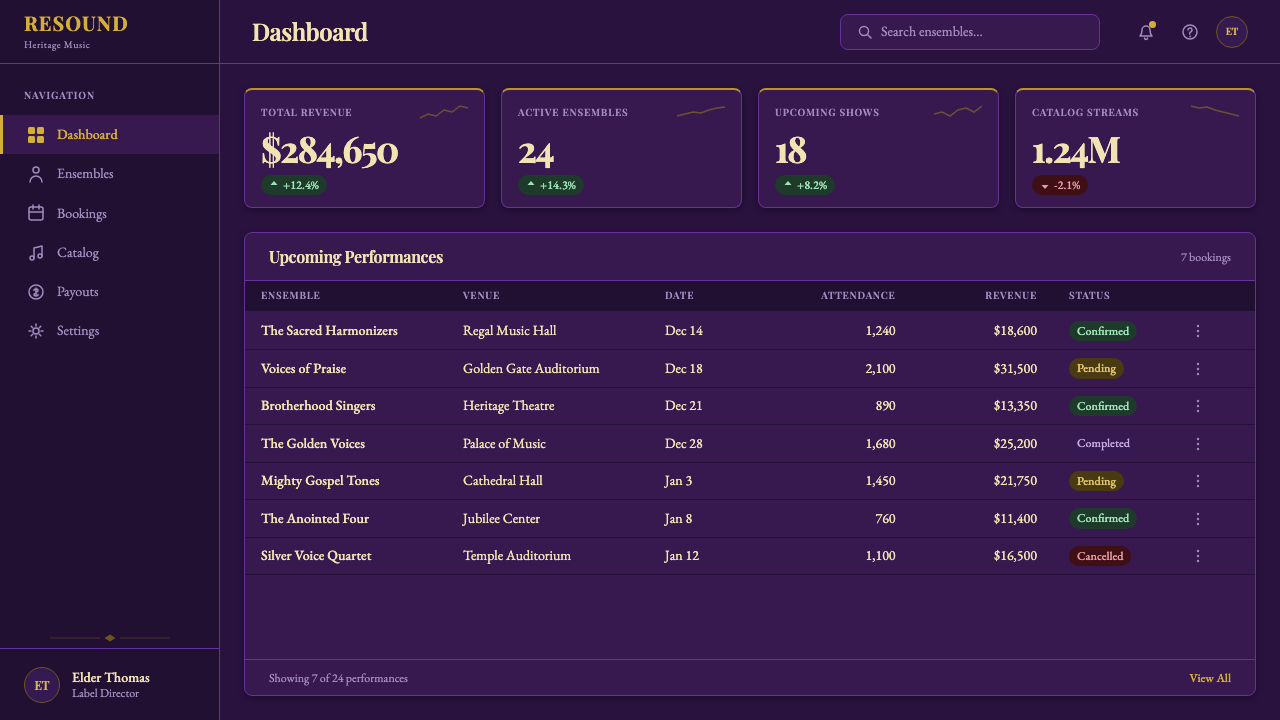Image resolution: width=1280 pixels, height=720 pixels.
Task: Open row menu for Mighty Gospel Tones
Action: pos(1198,481)
